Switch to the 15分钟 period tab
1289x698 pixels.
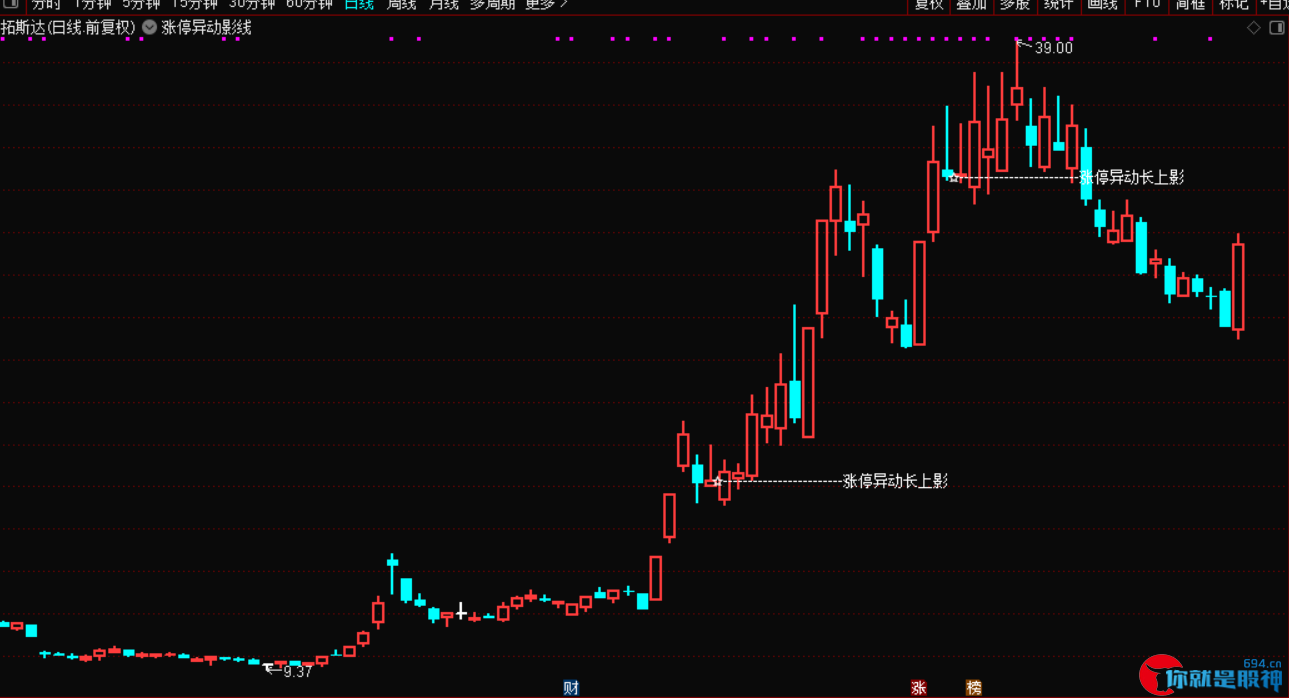[x=194, y=4]
